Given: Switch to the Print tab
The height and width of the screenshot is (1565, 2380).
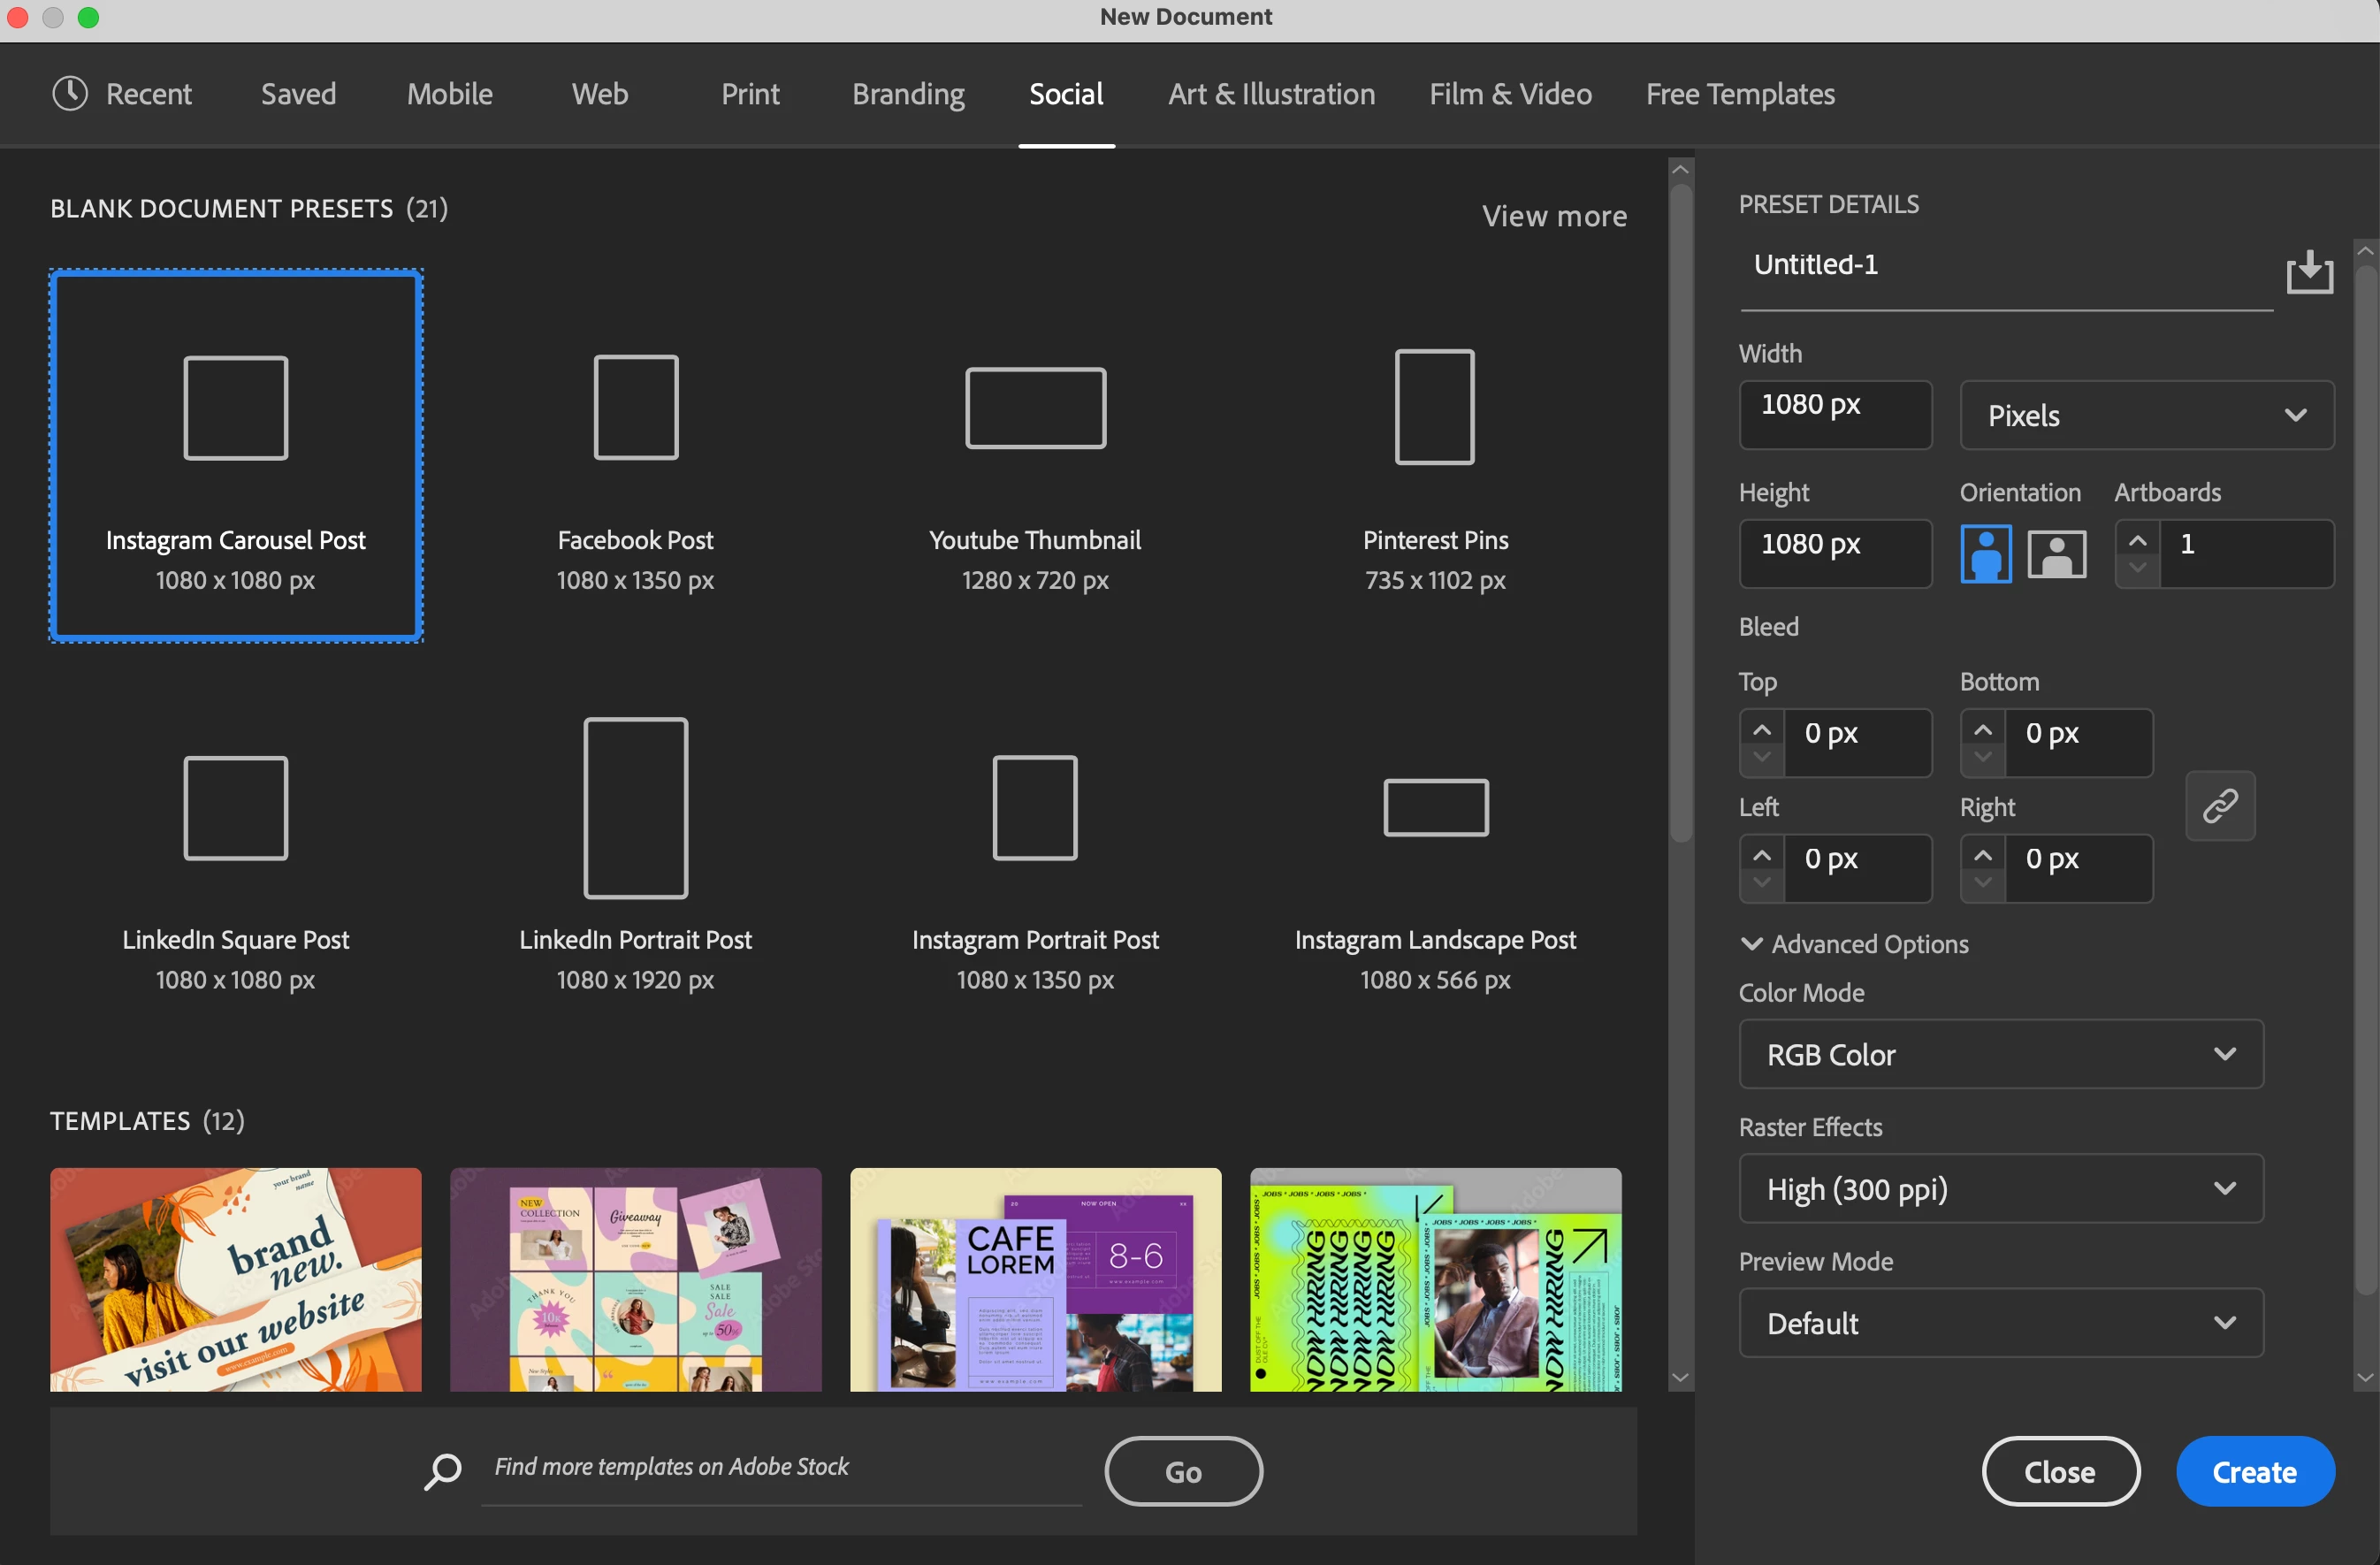Looking at the screenshot, I should click(749, 94).
